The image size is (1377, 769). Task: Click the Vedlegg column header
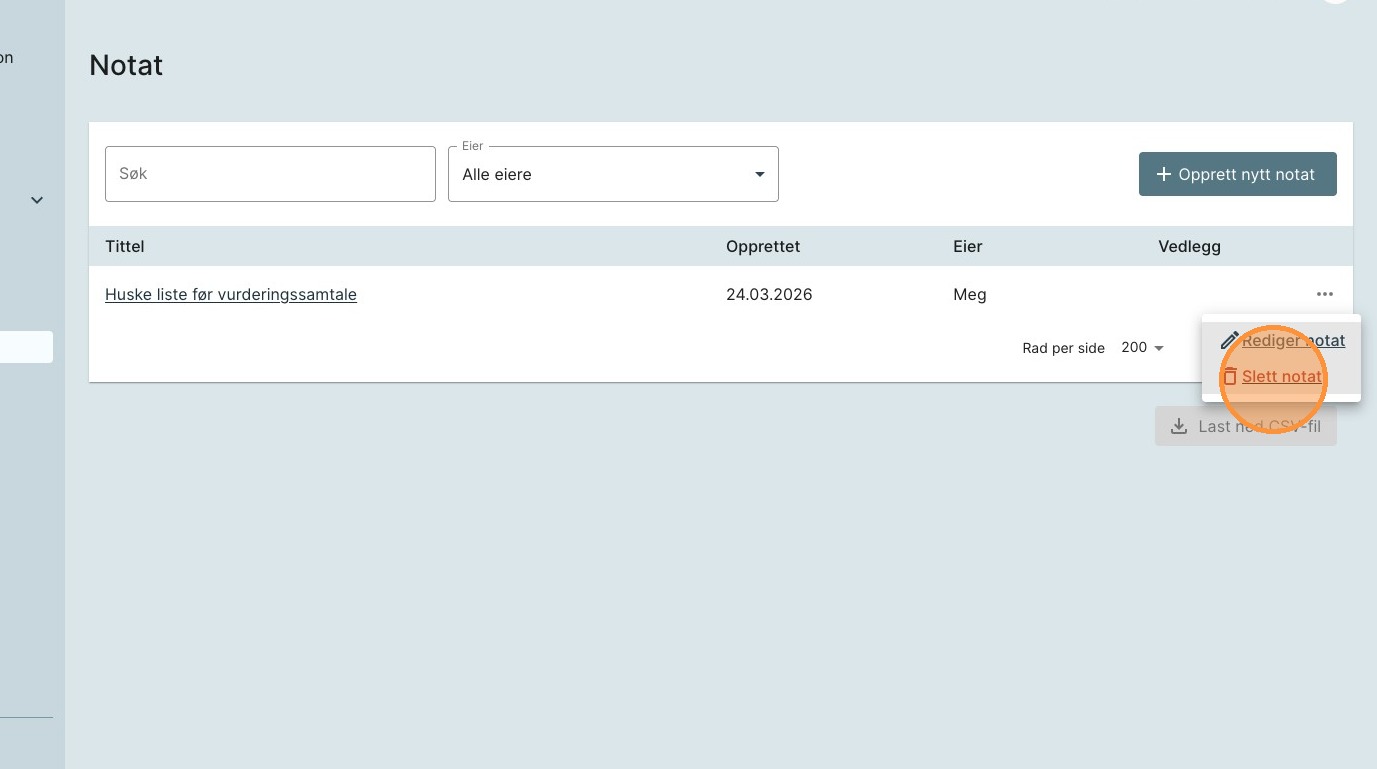[x=1189, y=246]
